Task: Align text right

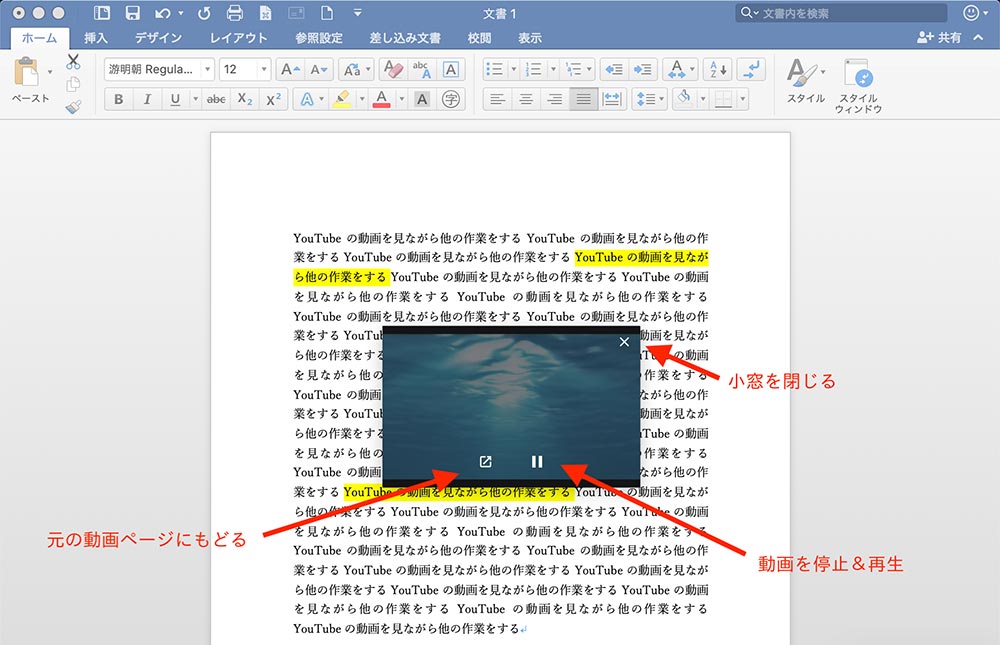Action: click(555, 99)
